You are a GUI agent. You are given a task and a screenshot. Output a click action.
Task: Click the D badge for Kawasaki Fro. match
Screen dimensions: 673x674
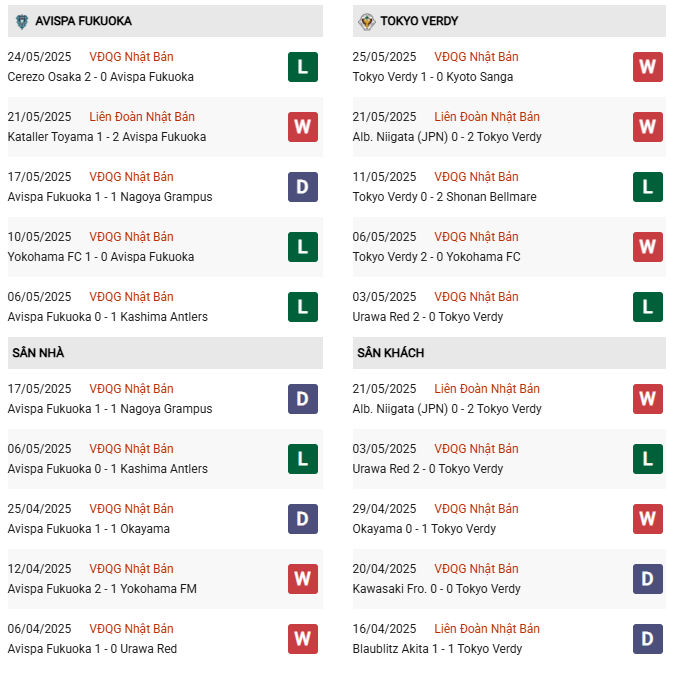pos(647,579)
